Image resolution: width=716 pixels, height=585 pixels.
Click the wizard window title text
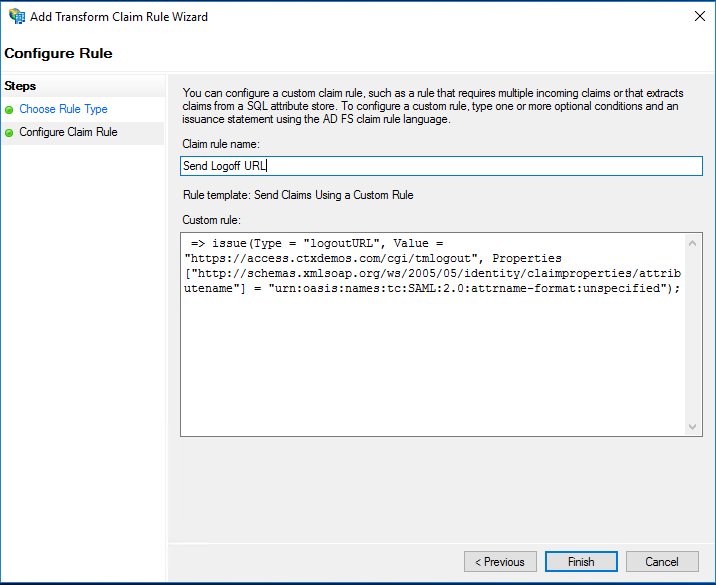point(119,17)
